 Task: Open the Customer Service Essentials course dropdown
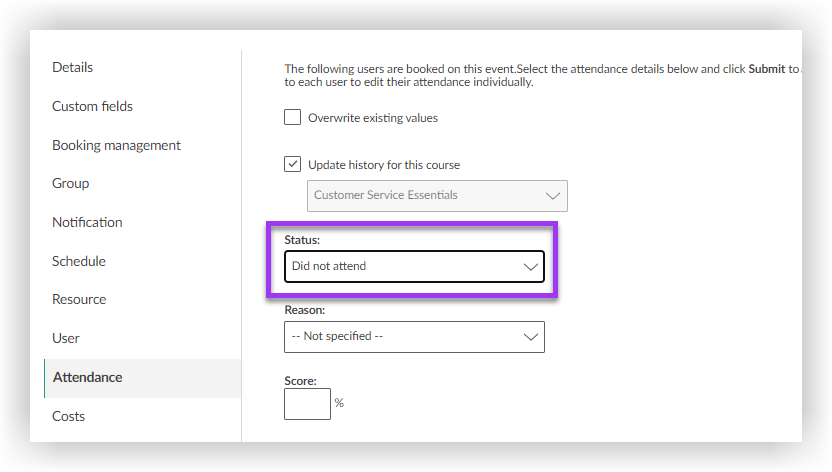tap(436, 195)
